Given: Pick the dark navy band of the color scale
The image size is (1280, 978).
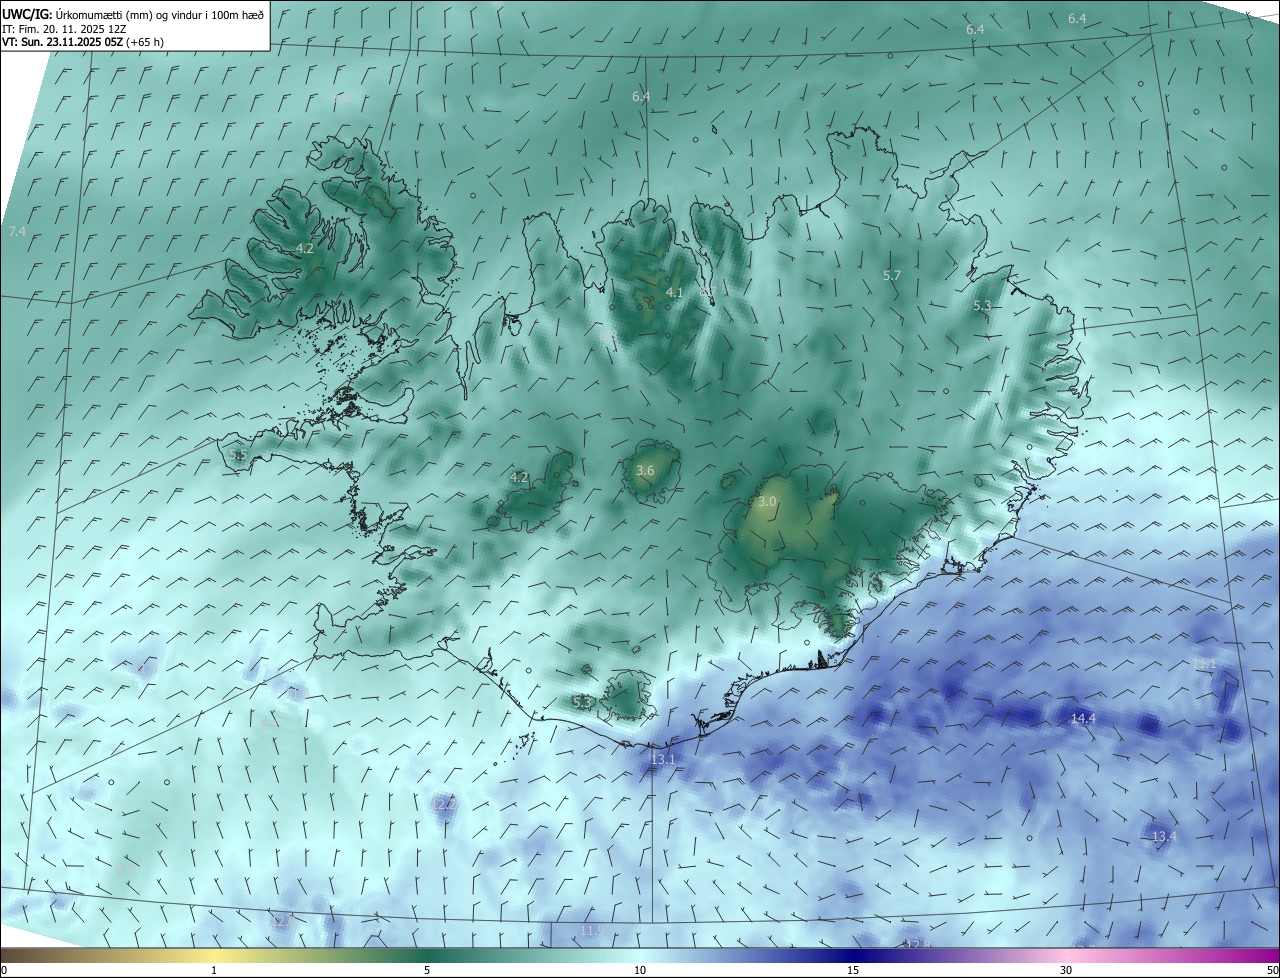Looking at the screenshot, I should click(x=853, y=955).
